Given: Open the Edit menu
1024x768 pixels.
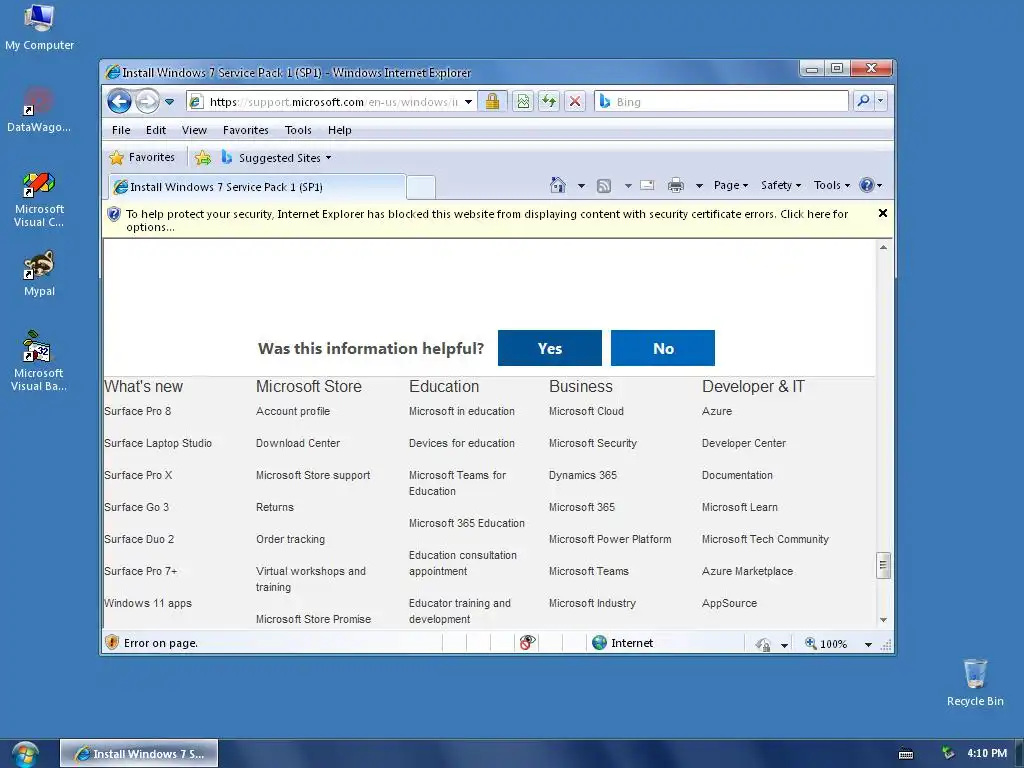Looking at the screenshot, I should coord(155,130).
